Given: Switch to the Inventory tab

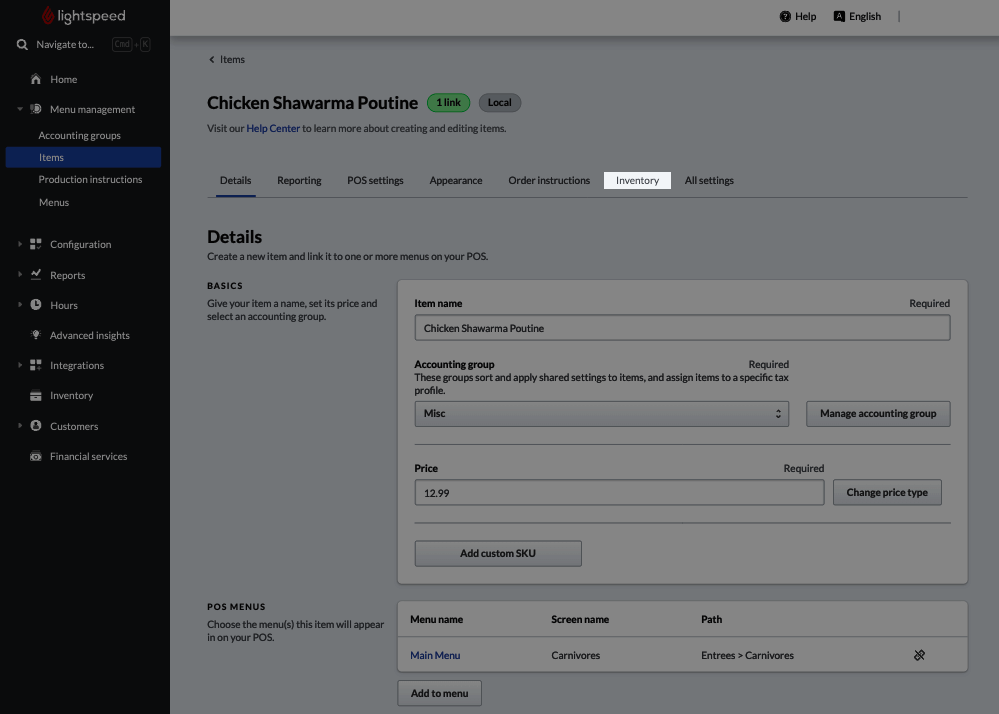Looking at the screenshot, I should click(637, 180).
